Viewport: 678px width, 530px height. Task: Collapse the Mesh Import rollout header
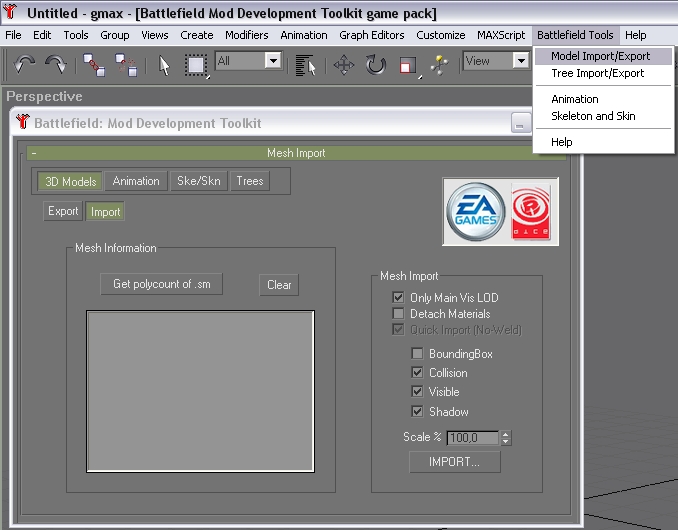pyautogui.click(x=296, y=153)
